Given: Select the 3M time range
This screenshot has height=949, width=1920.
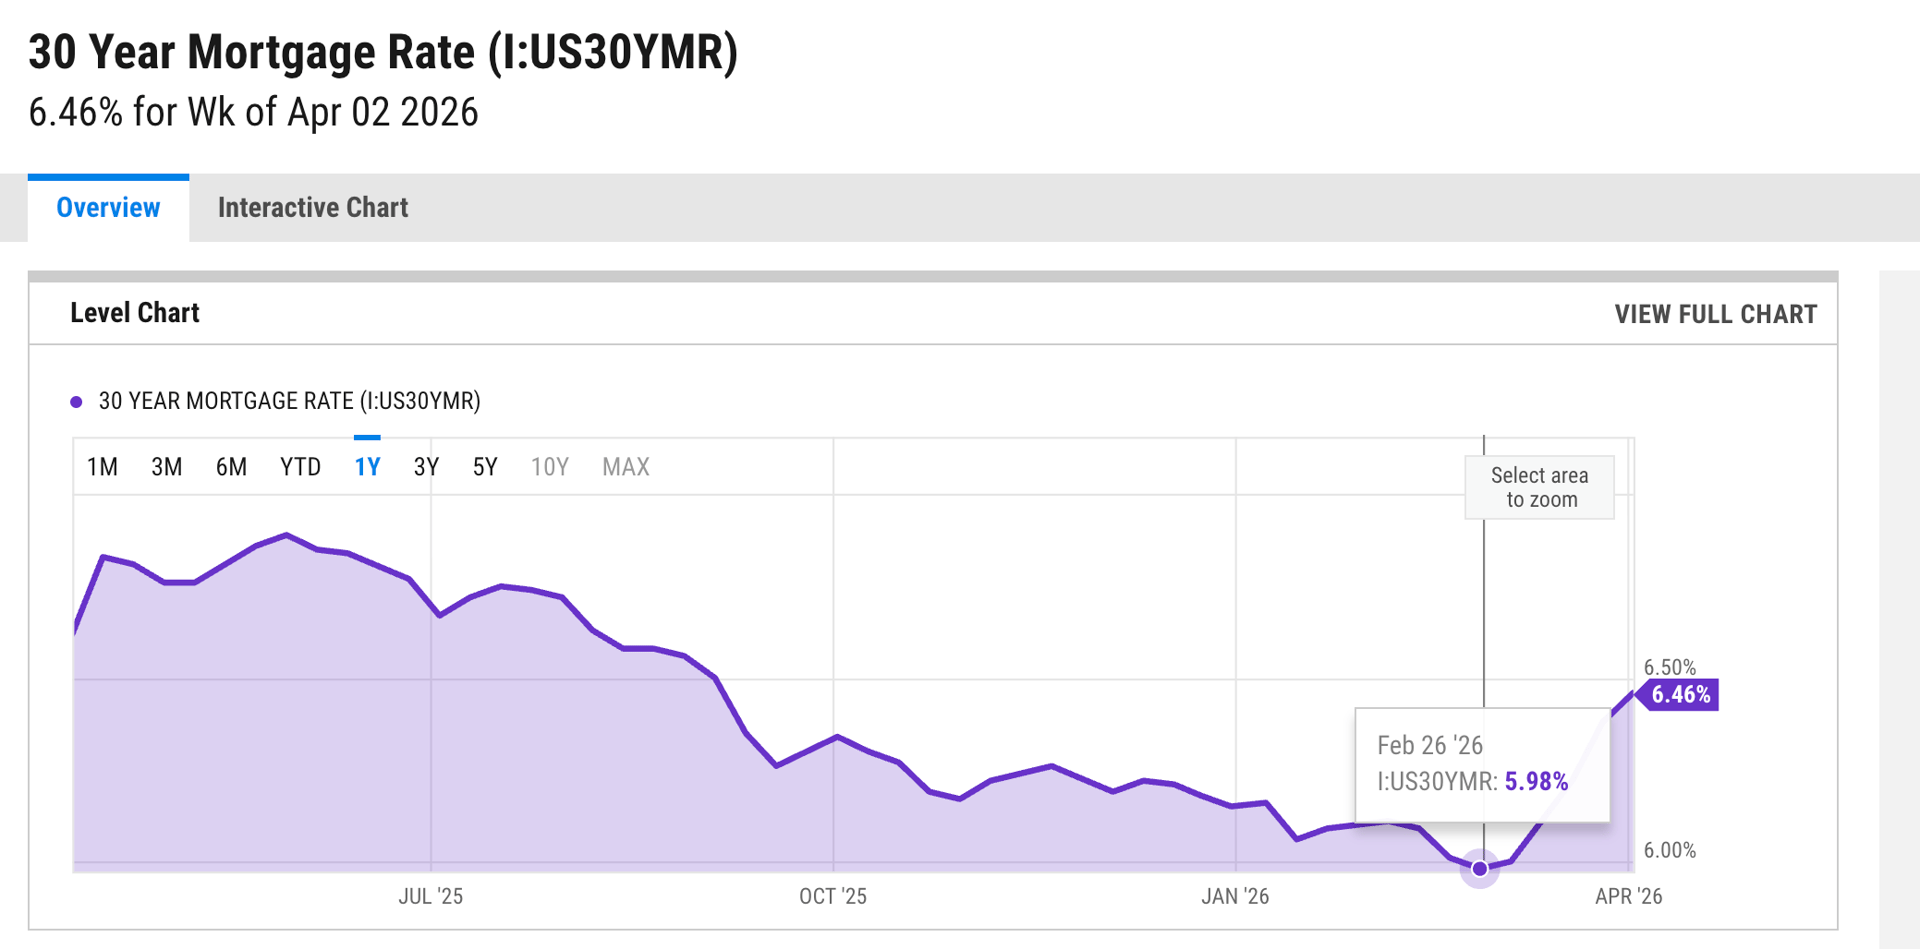Looking at the screenshot, I should coord(166,467).
